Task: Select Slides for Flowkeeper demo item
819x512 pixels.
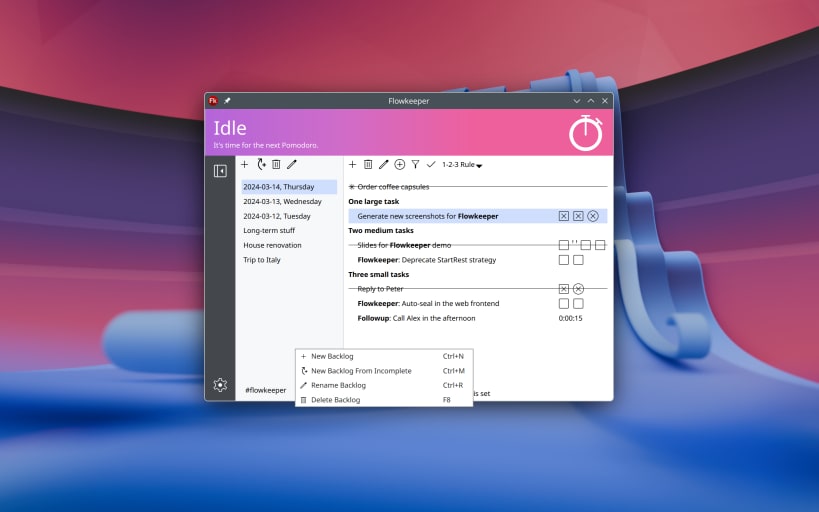Action: coord(477,245)
